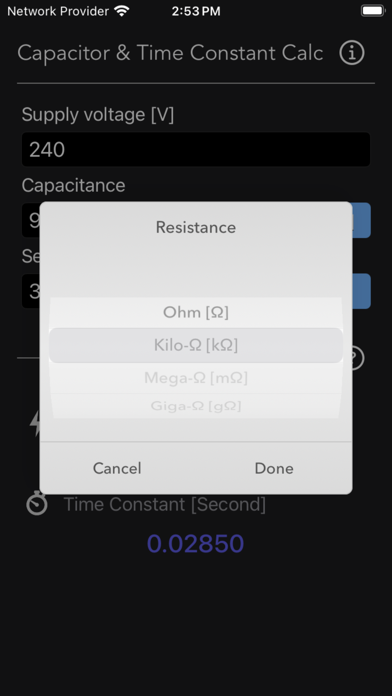This screenshot has height=696, width=392.
Task: Choose Mega-Ω [mΩ] unit option
Action: pyautogui.click(x=196, y=378)
